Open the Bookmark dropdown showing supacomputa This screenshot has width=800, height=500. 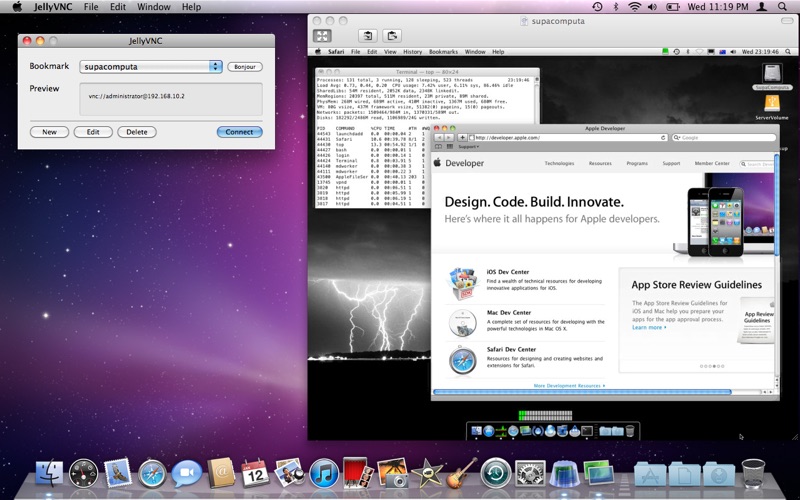[x=151, y=67]
